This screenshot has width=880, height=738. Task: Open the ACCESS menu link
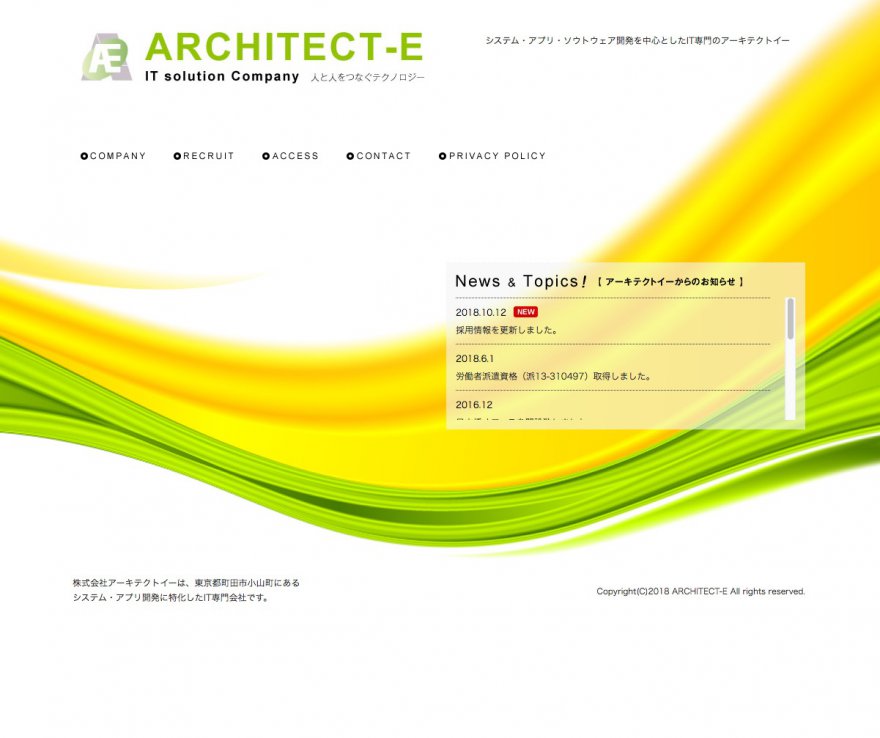291,156
